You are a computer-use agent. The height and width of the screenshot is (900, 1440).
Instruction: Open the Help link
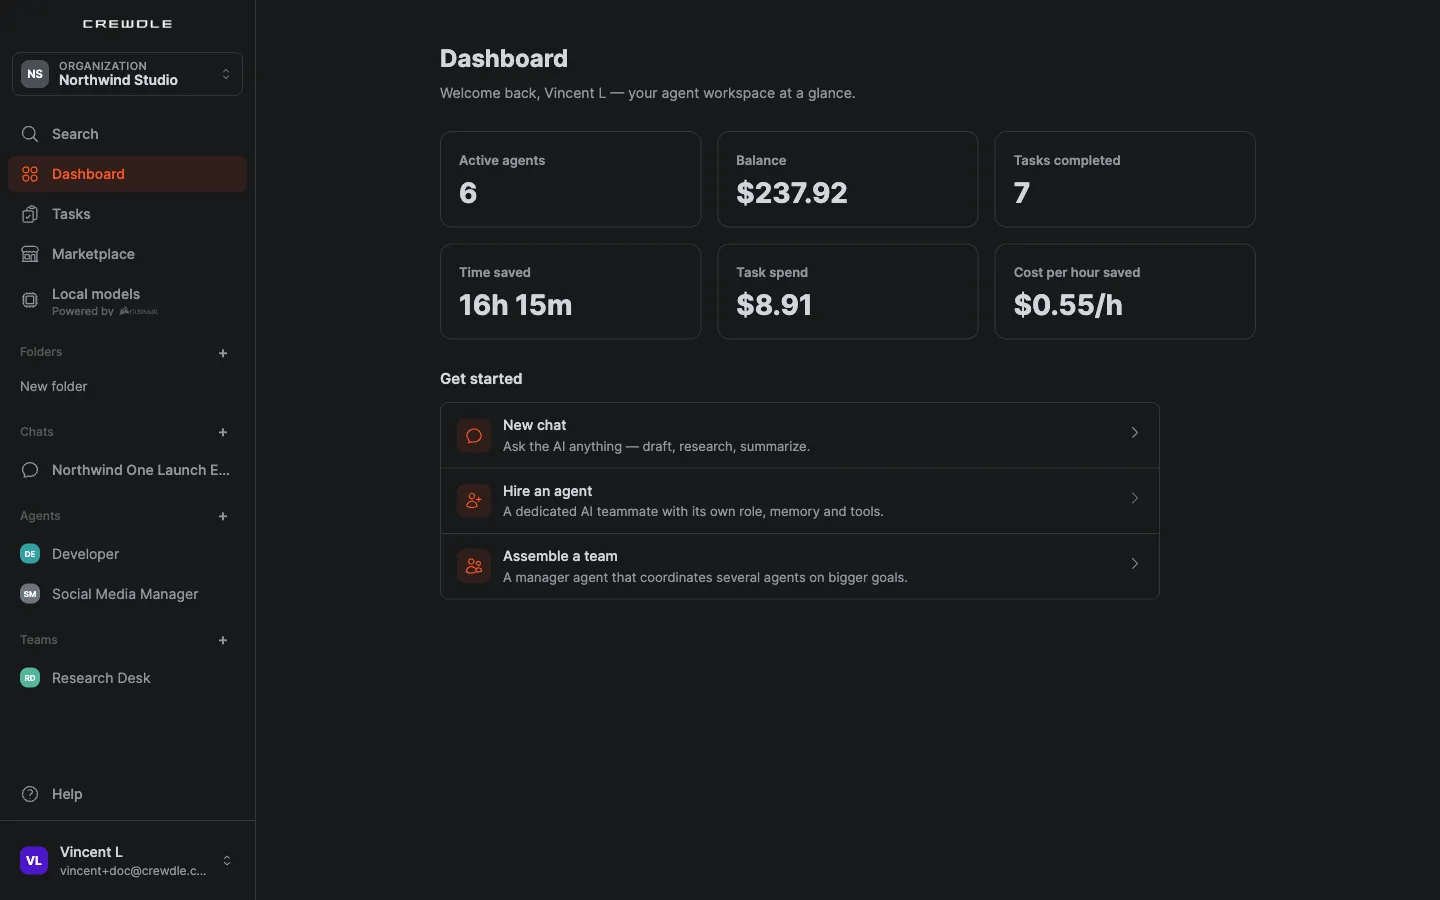[x=127, y=794]
